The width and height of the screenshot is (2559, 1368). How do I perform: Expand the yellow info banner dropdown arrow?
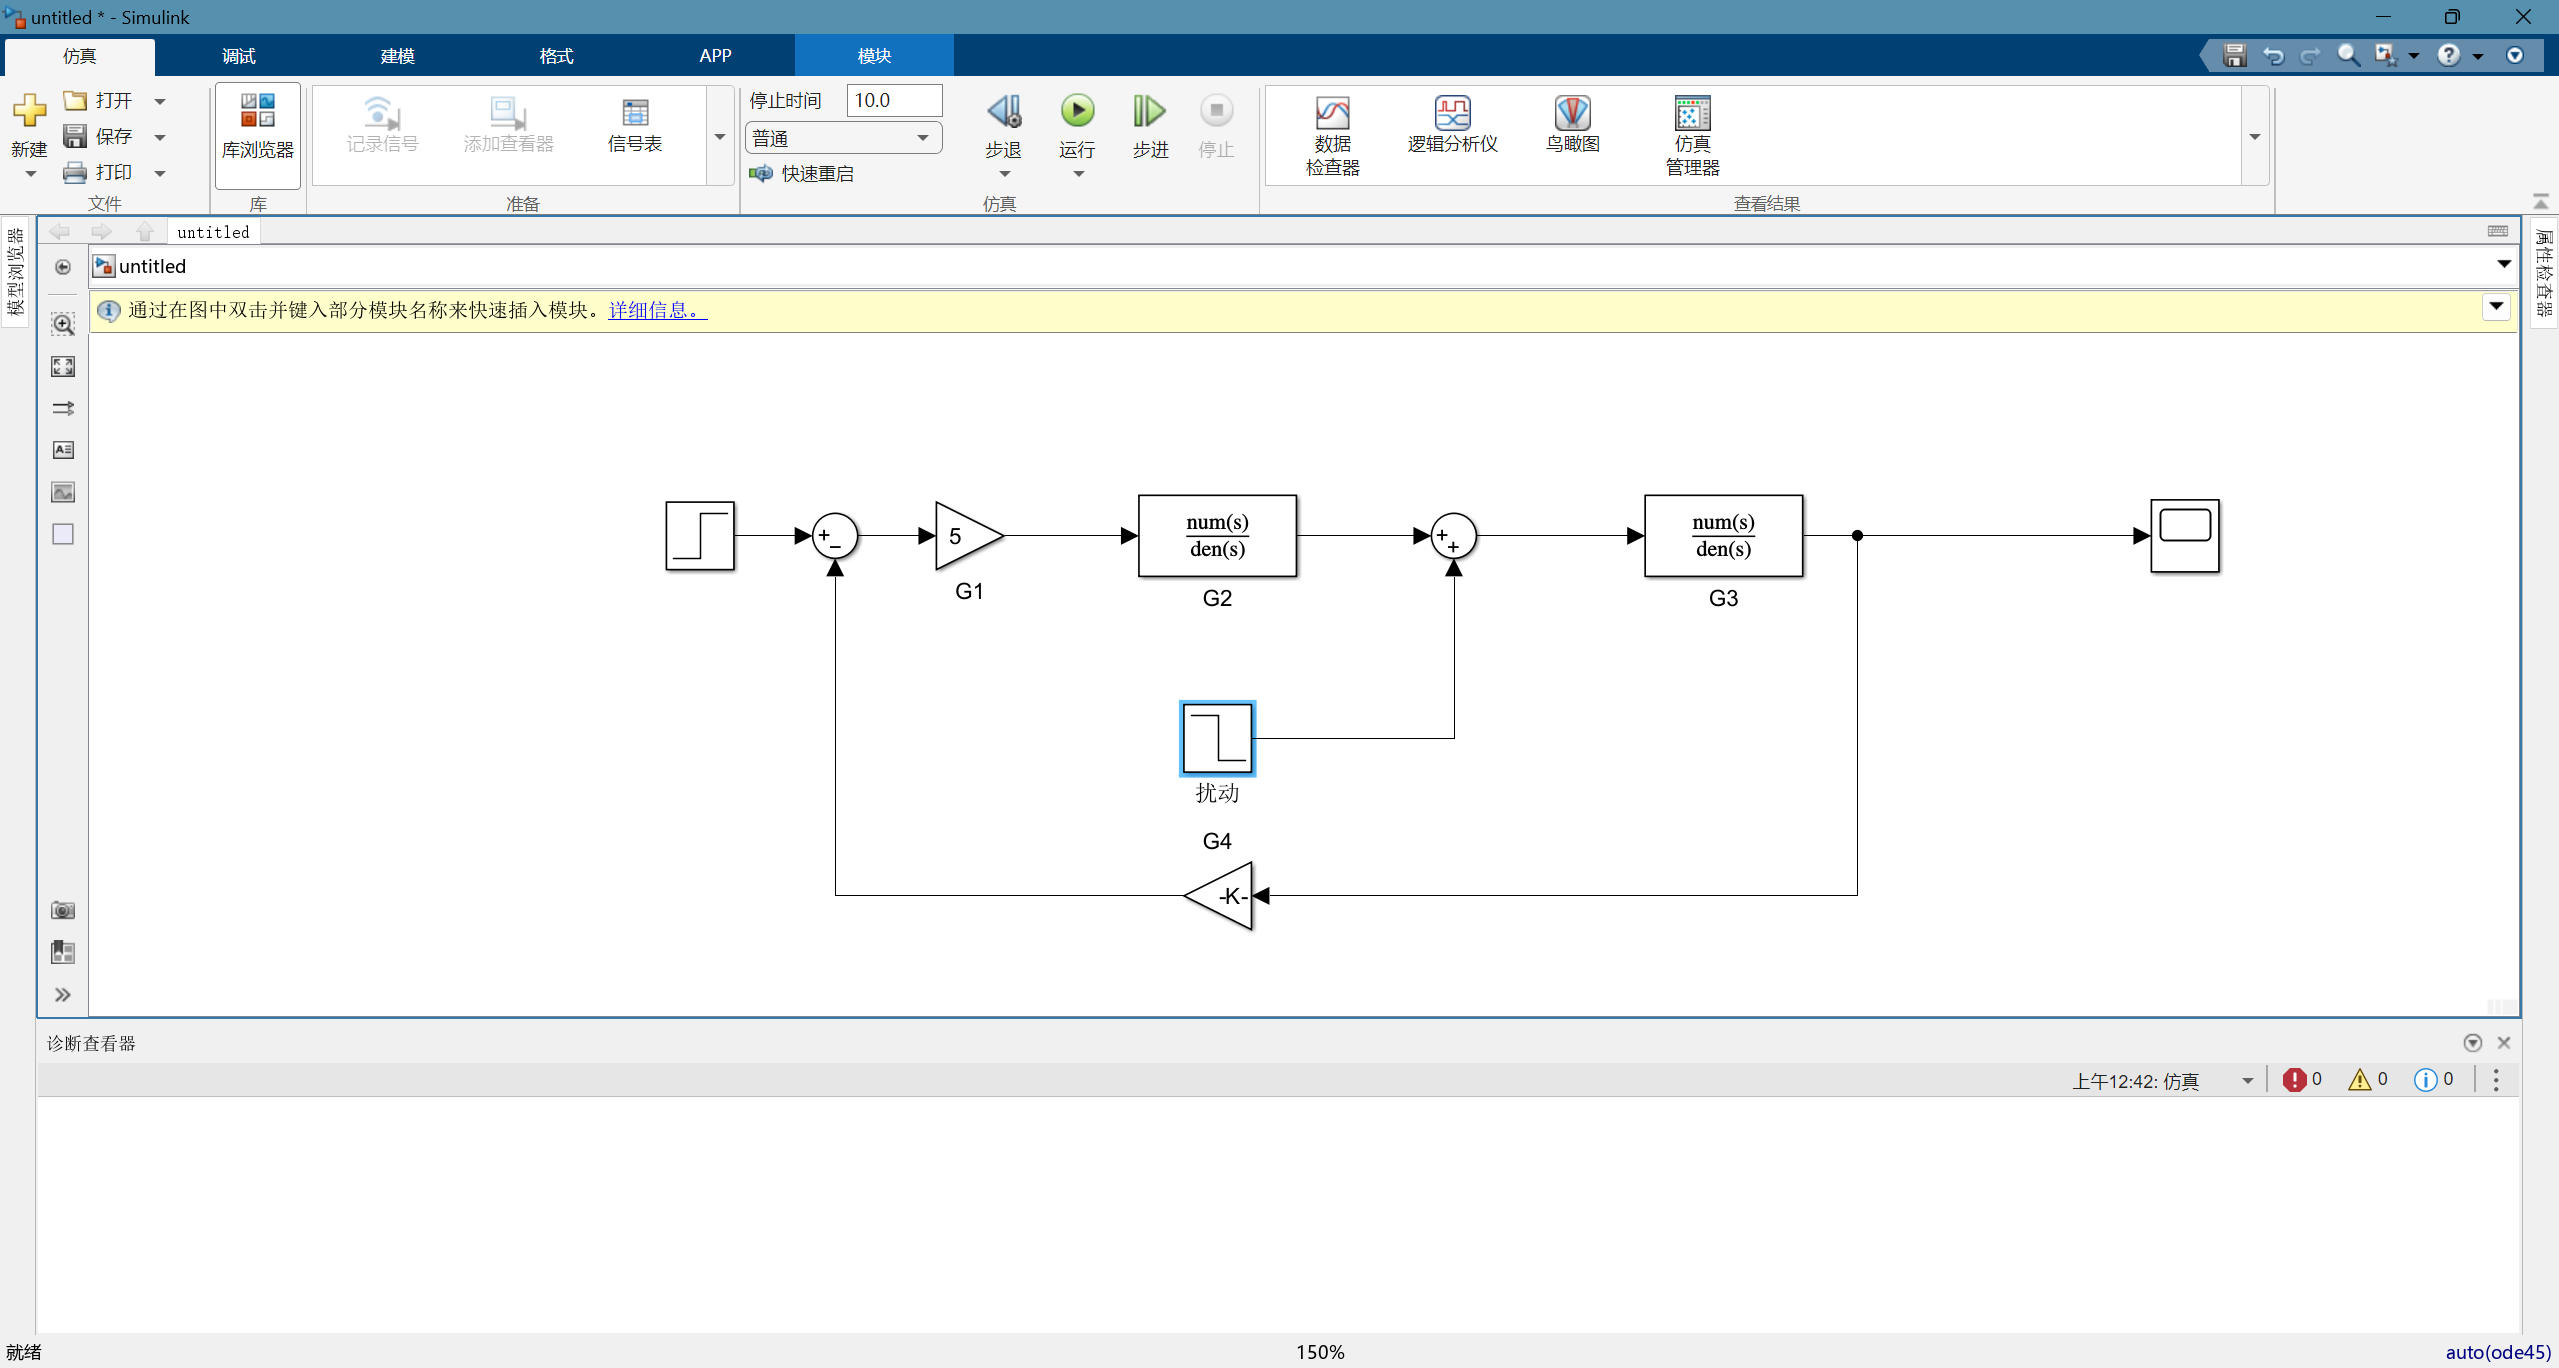[2496, 307]
